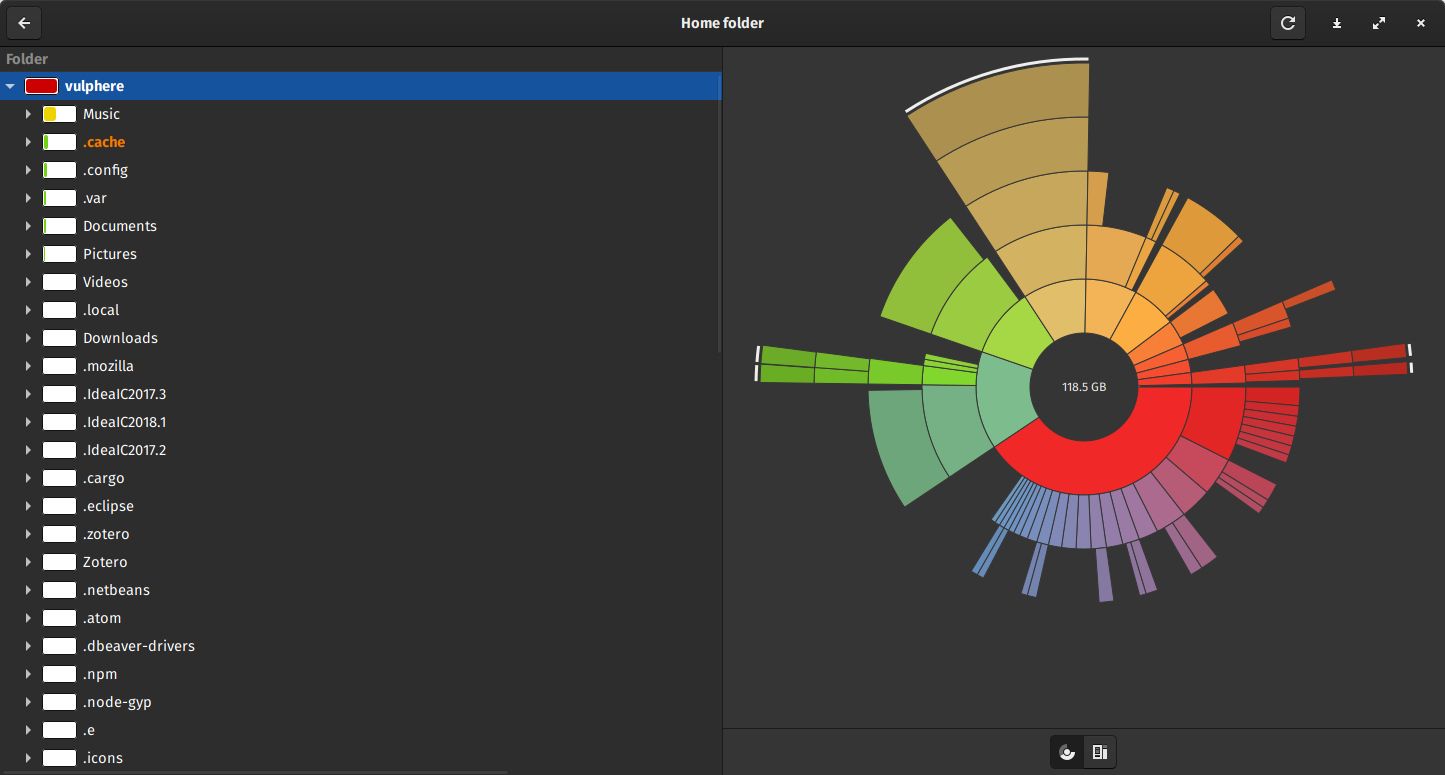Expand the Music folder
This screenshot has height=775, width=1445.
click(28, 115)
